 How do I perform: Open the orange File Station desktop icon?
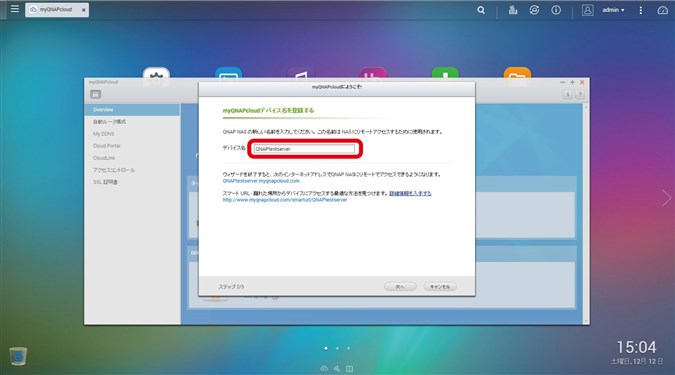coord(517,73)
